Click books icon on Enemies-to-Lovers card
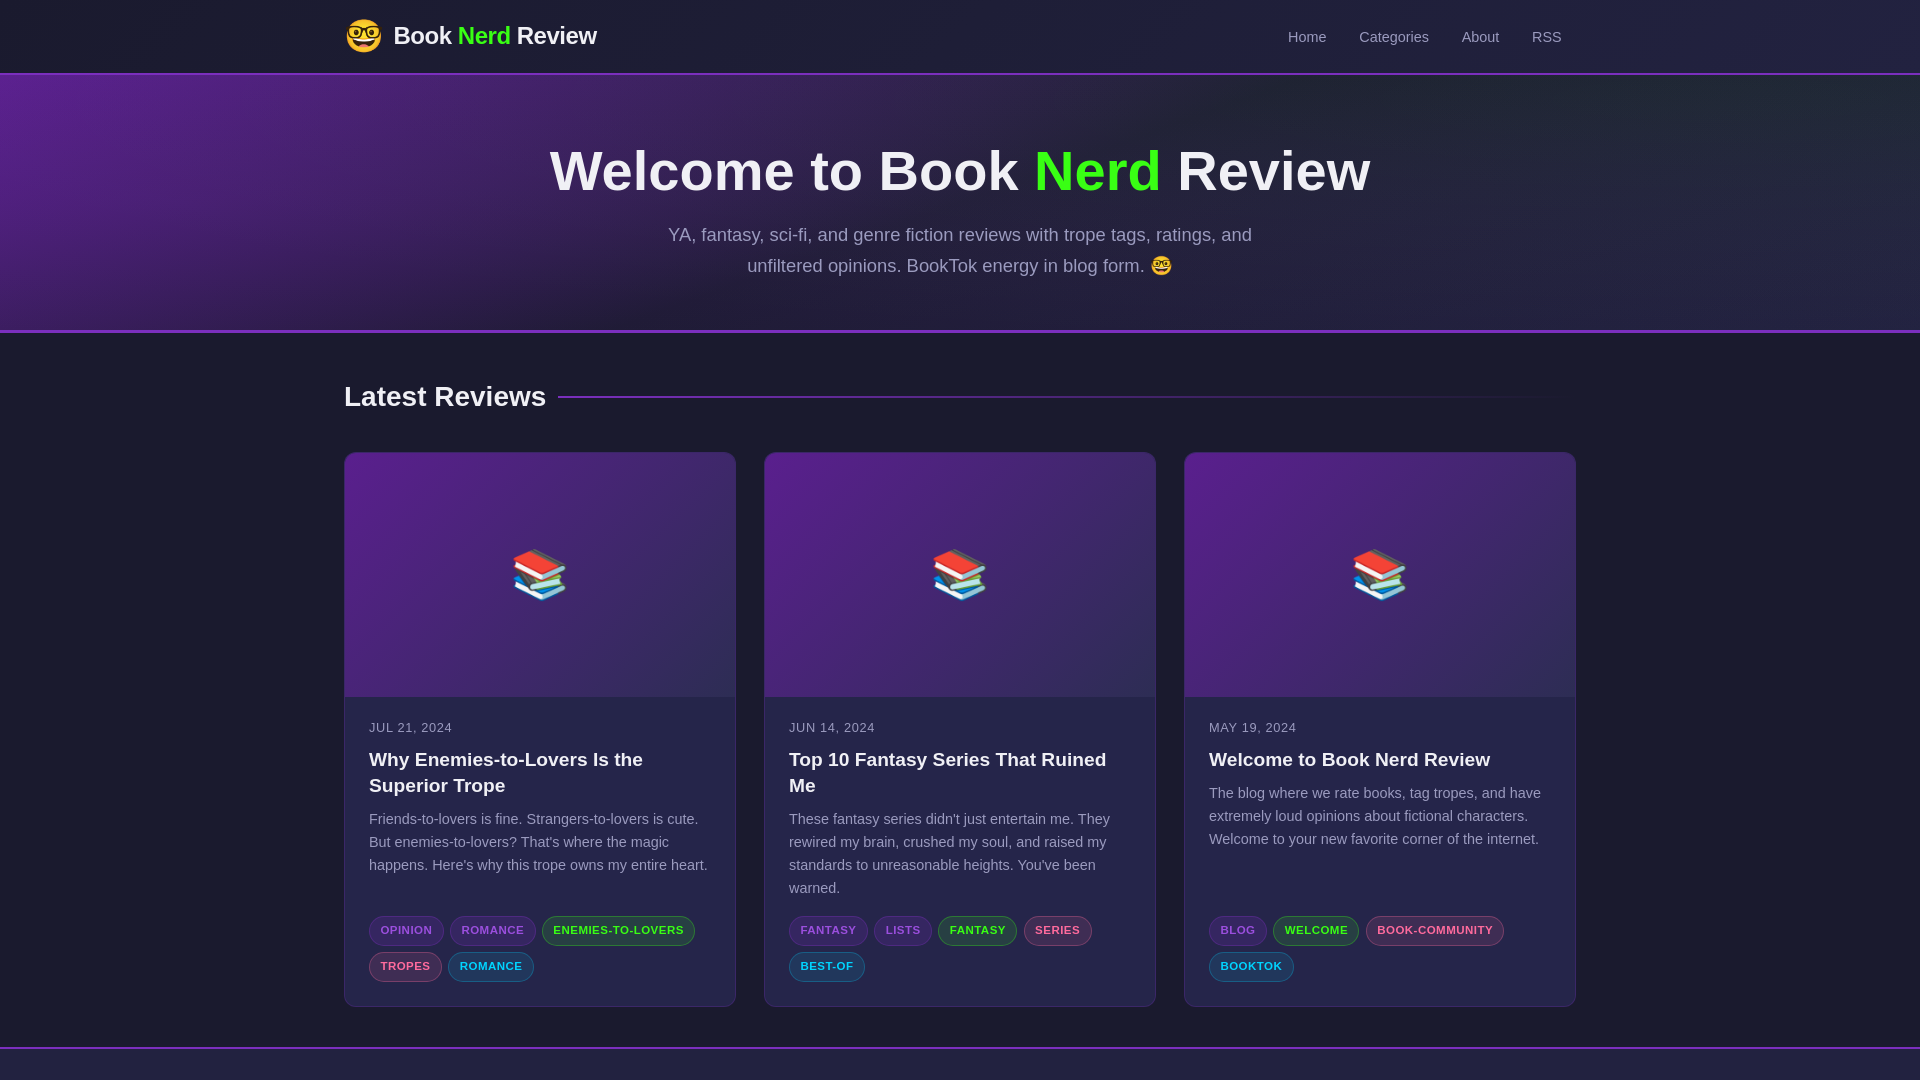Viewport: 1920px width, 1080px height. tap(540, 575)
